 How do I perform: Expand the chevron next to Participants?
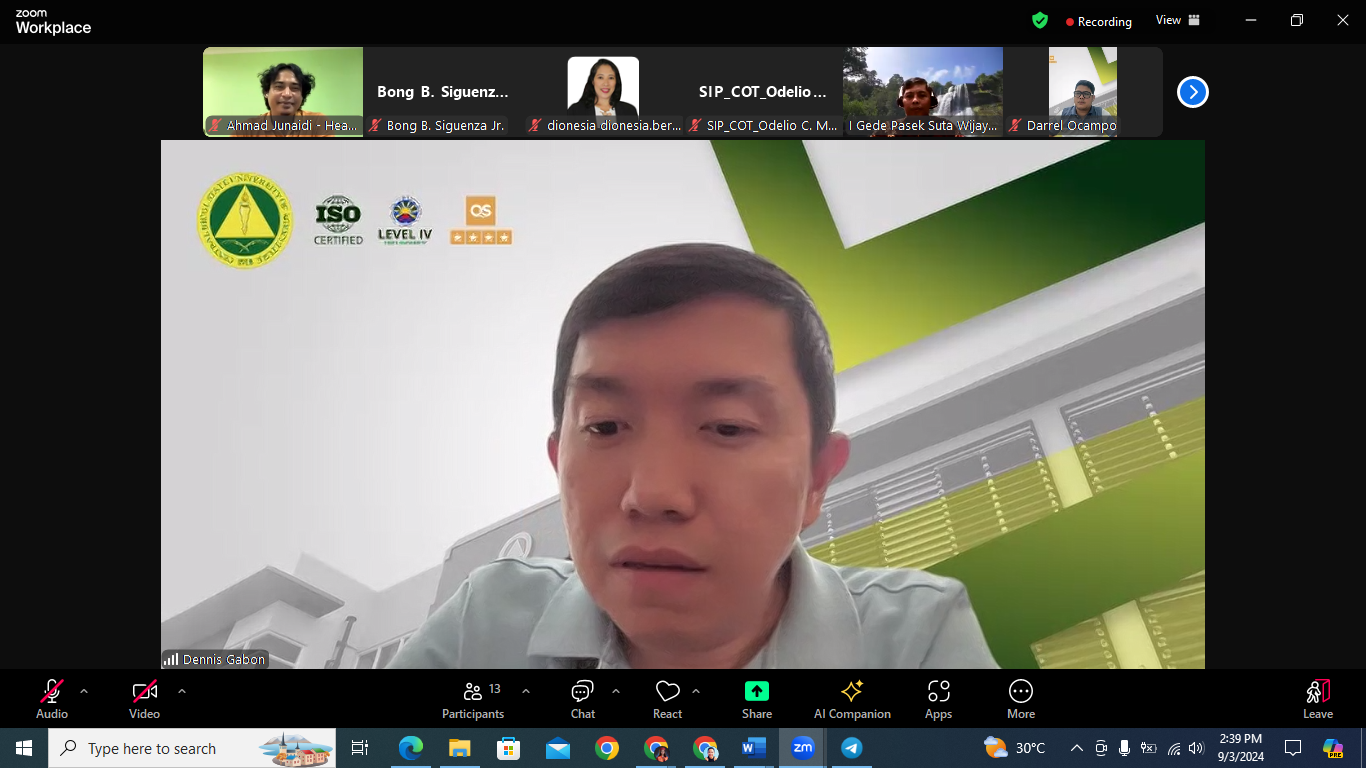click(526, 691)
